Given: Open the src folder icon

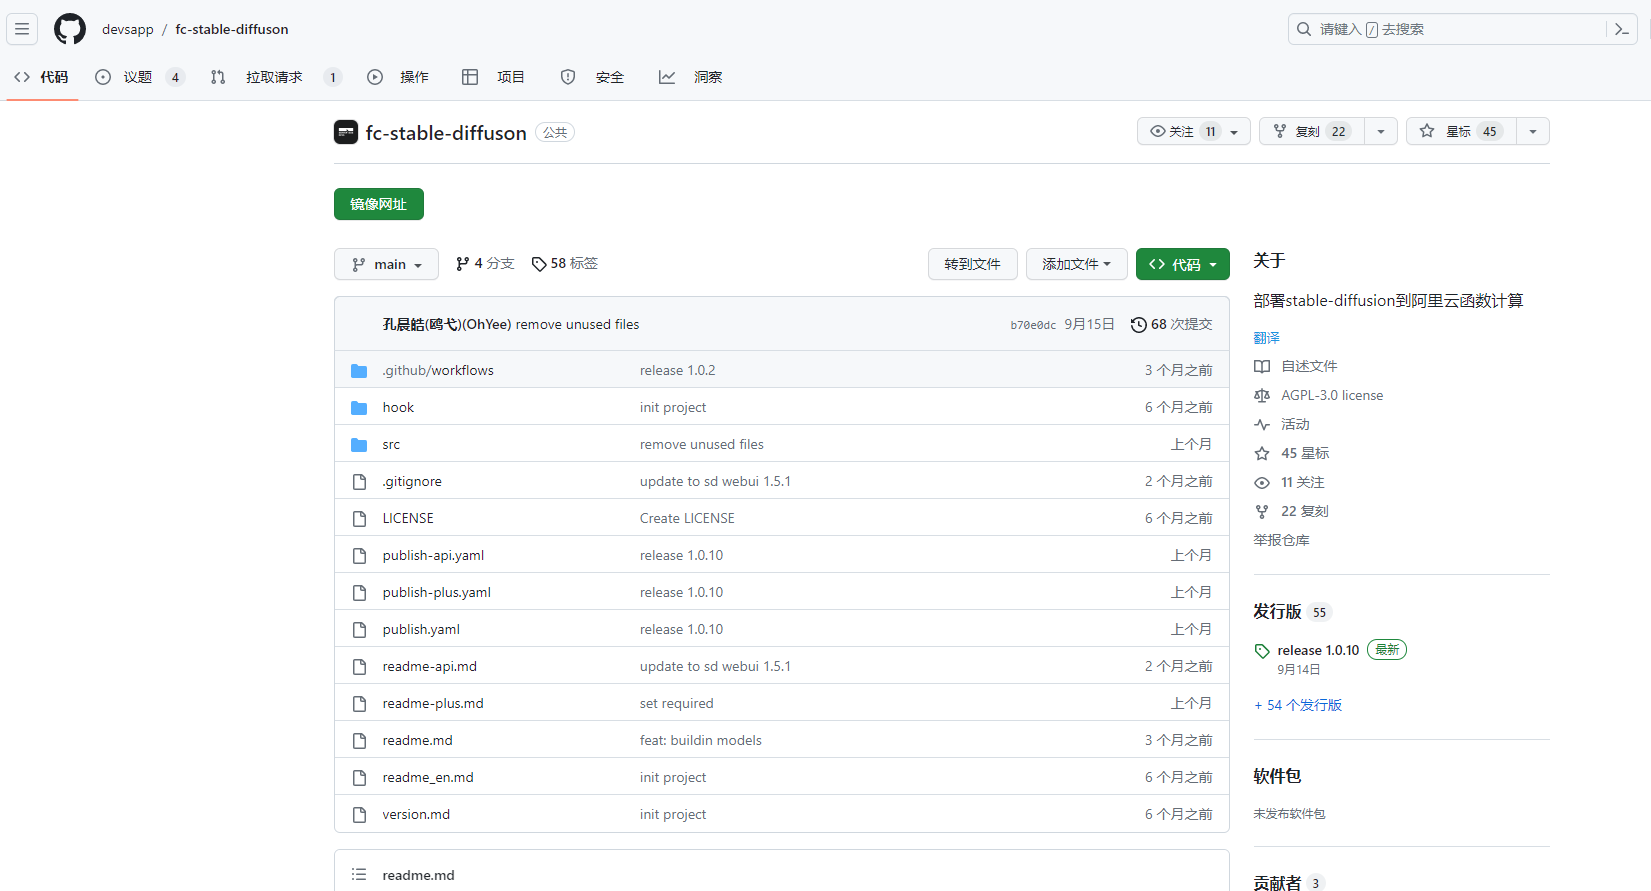Looking at the screenshot, I should coord(359,445).
